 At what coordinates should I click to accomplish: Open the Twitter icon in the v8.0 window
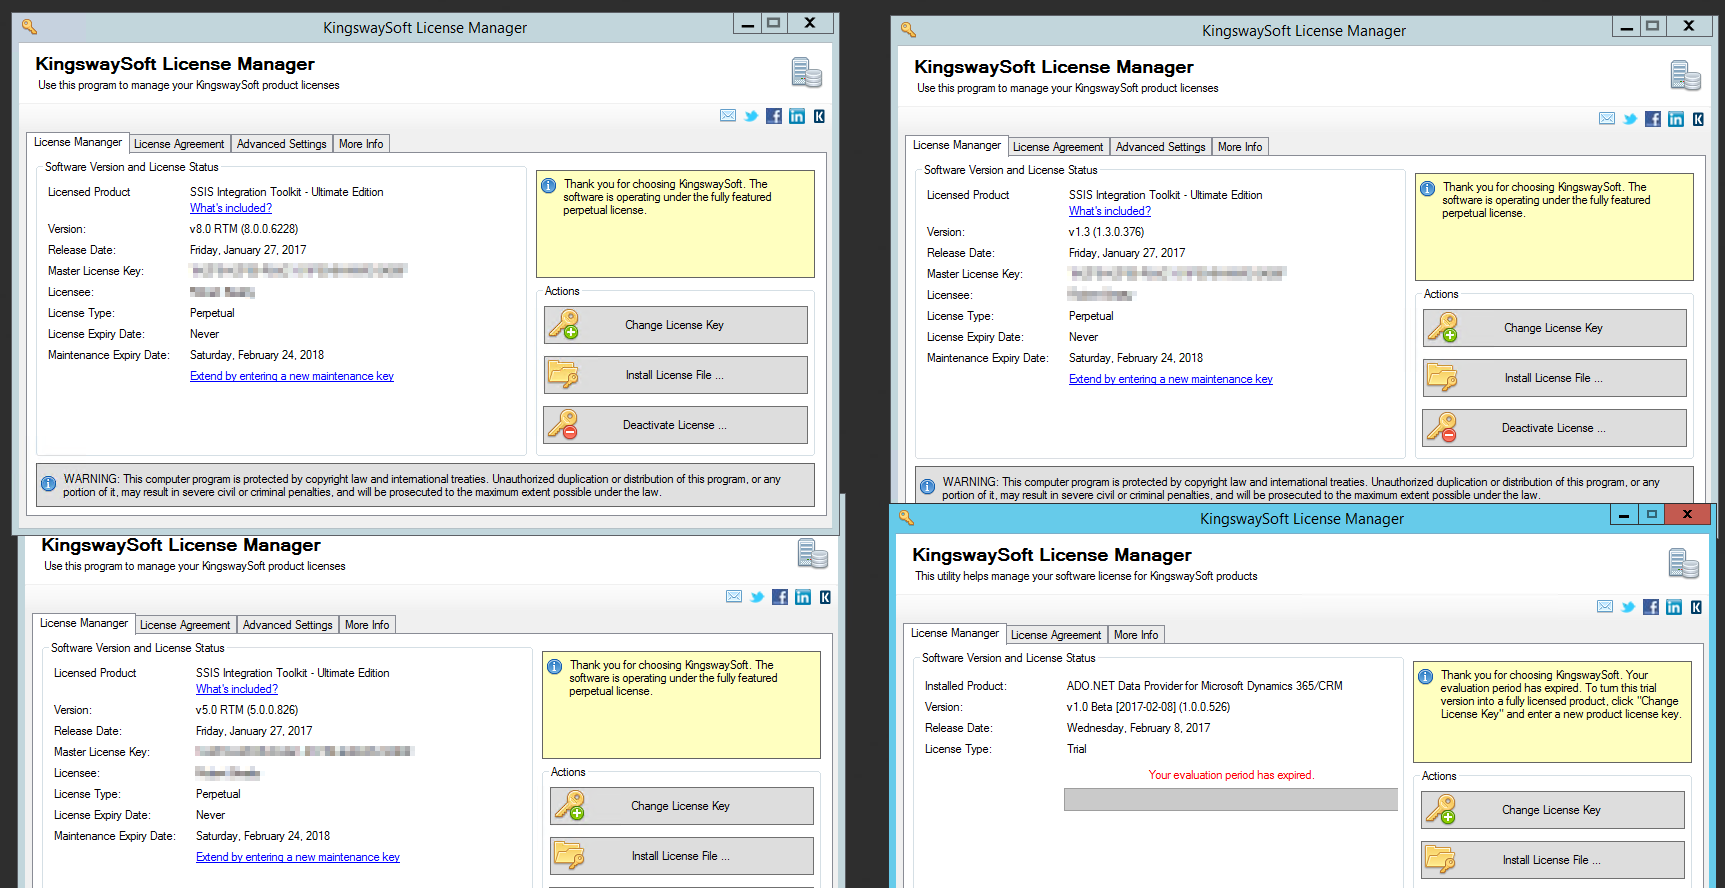[x=751, y=116]
